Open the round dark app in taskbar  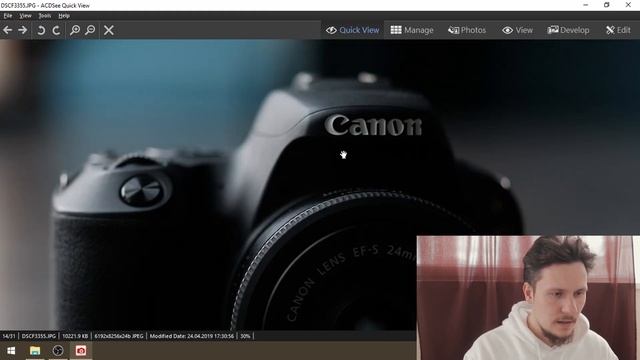58,351
